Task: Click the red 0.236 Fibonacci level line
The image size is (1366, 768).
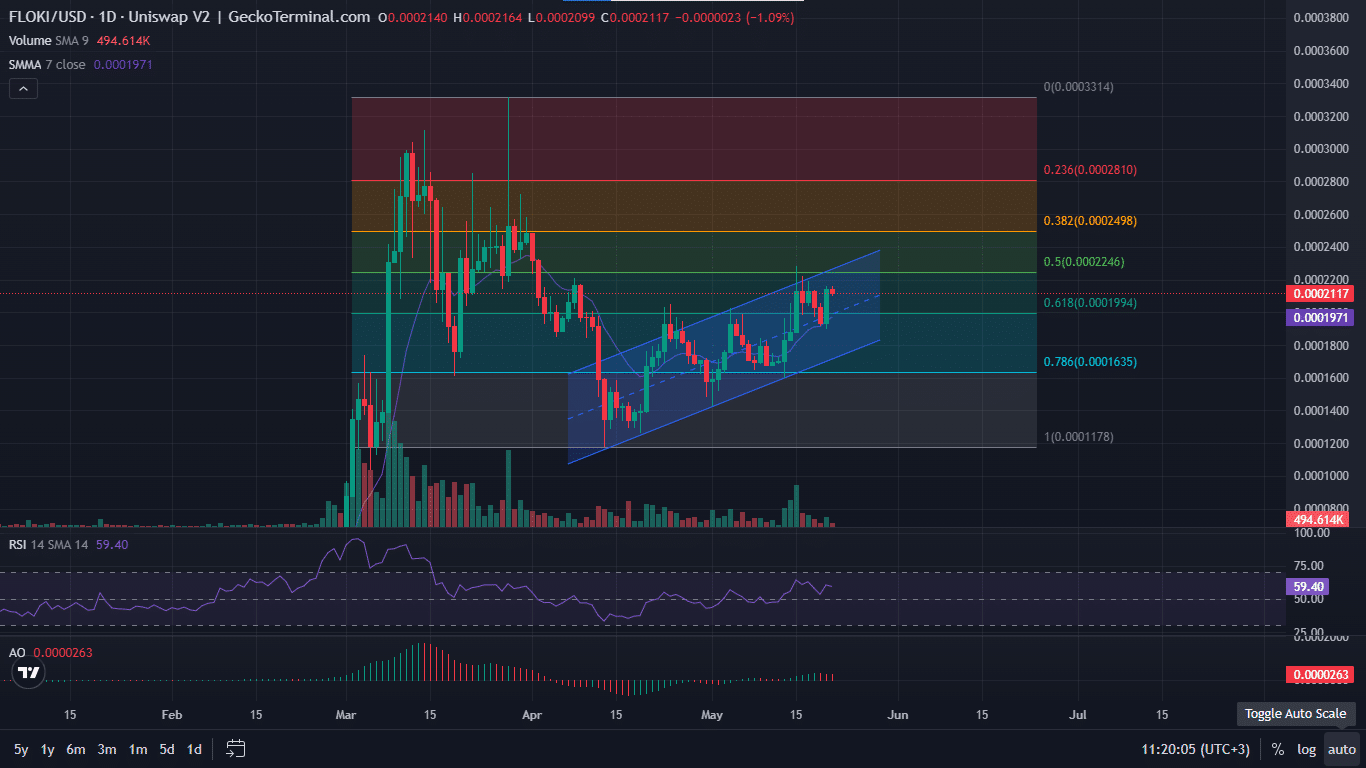Action: coord(694,181)
